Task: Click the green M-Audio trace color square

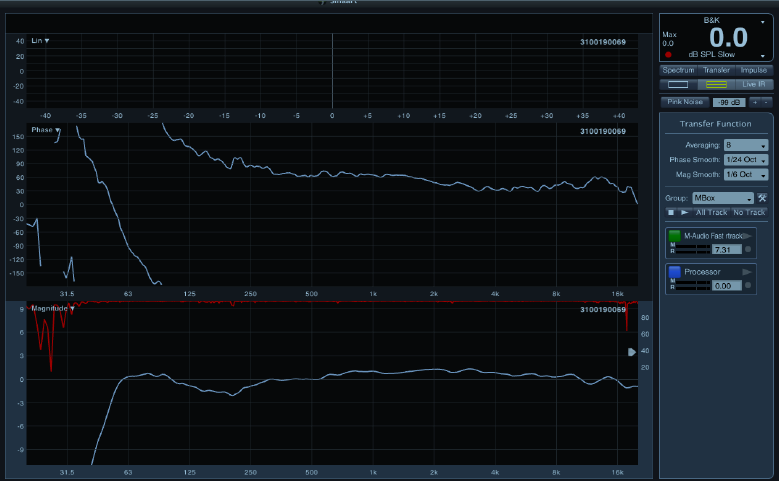Action: pyautogui.click(x=675, y=235)
